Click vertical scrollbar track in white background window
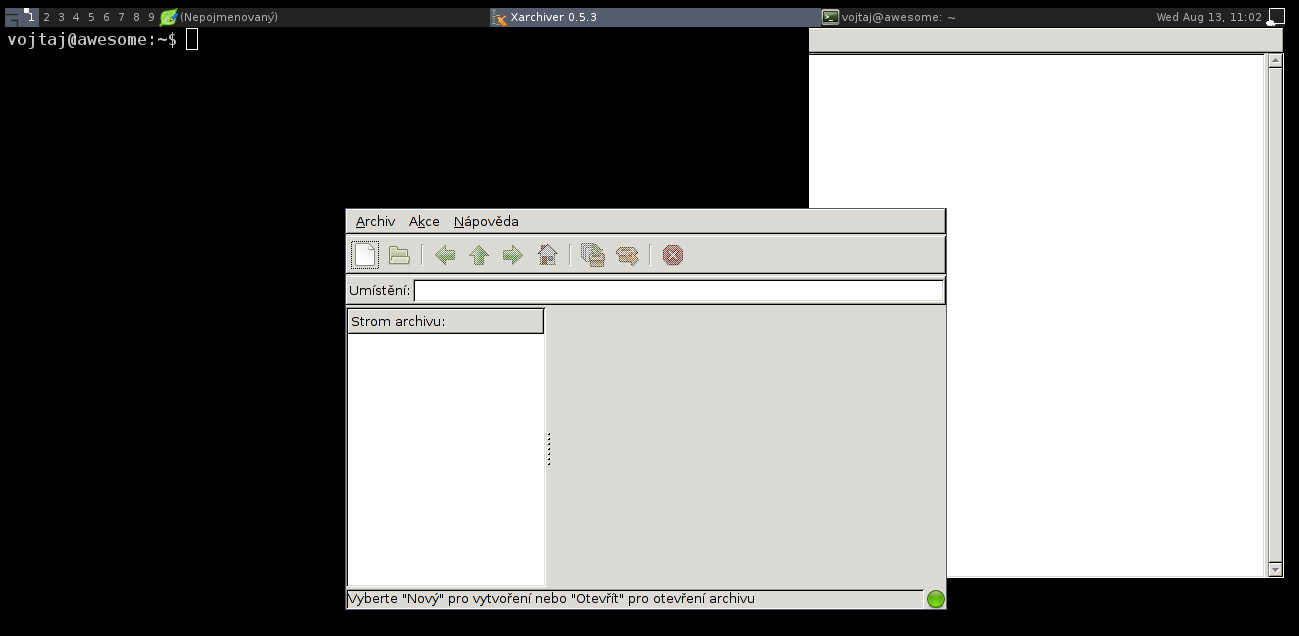Screen dimensions: 1299x636 click(1275, 315)
